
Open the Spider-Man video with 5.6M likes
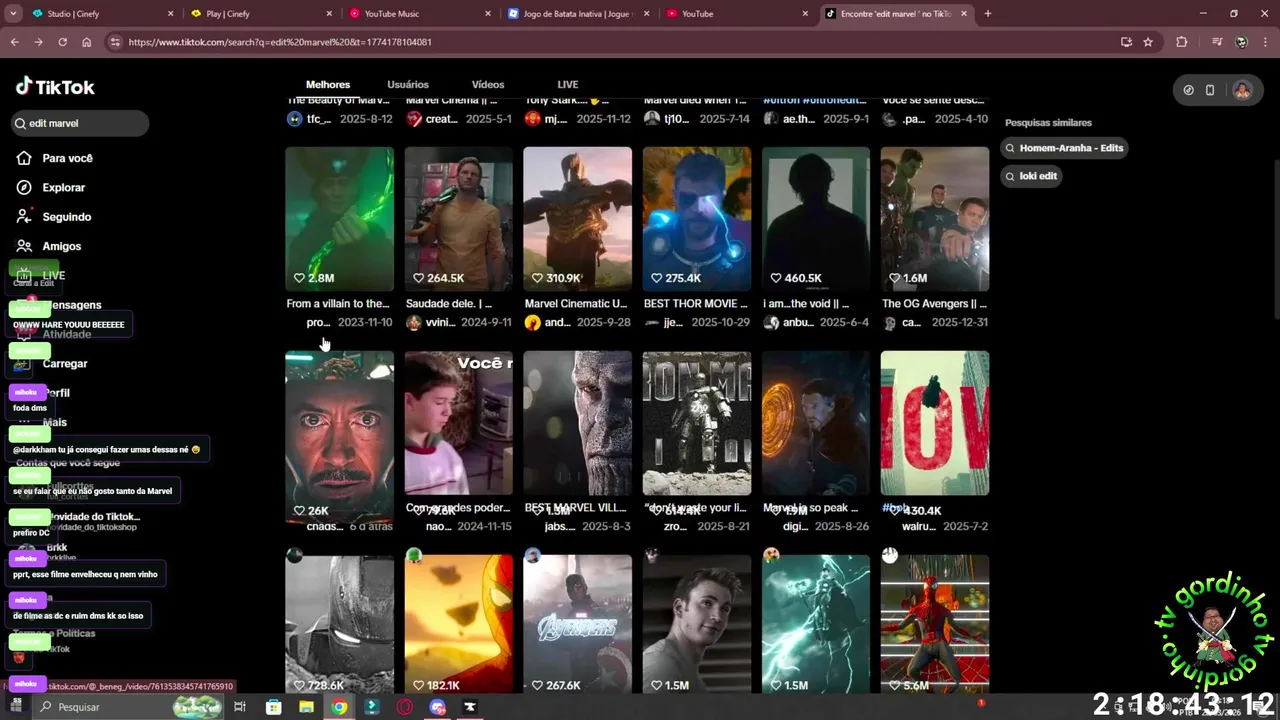pos(935,624)
